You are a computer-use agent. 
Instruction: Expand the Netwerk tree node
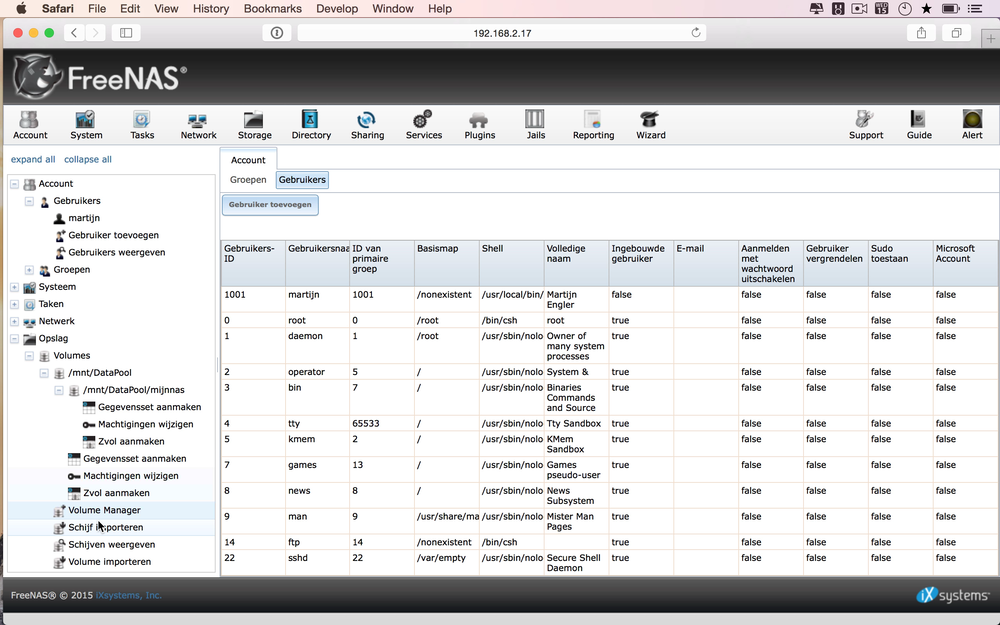(x=15, y=321)
